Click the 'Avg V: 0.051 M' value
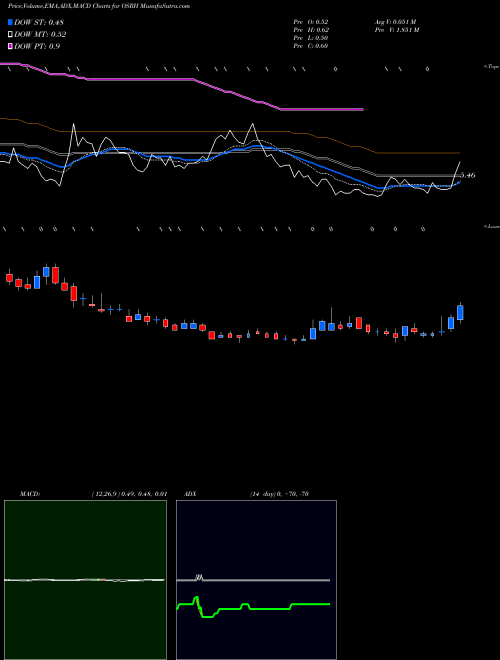This screenshot has height=660, width=500. click(396, 22)
